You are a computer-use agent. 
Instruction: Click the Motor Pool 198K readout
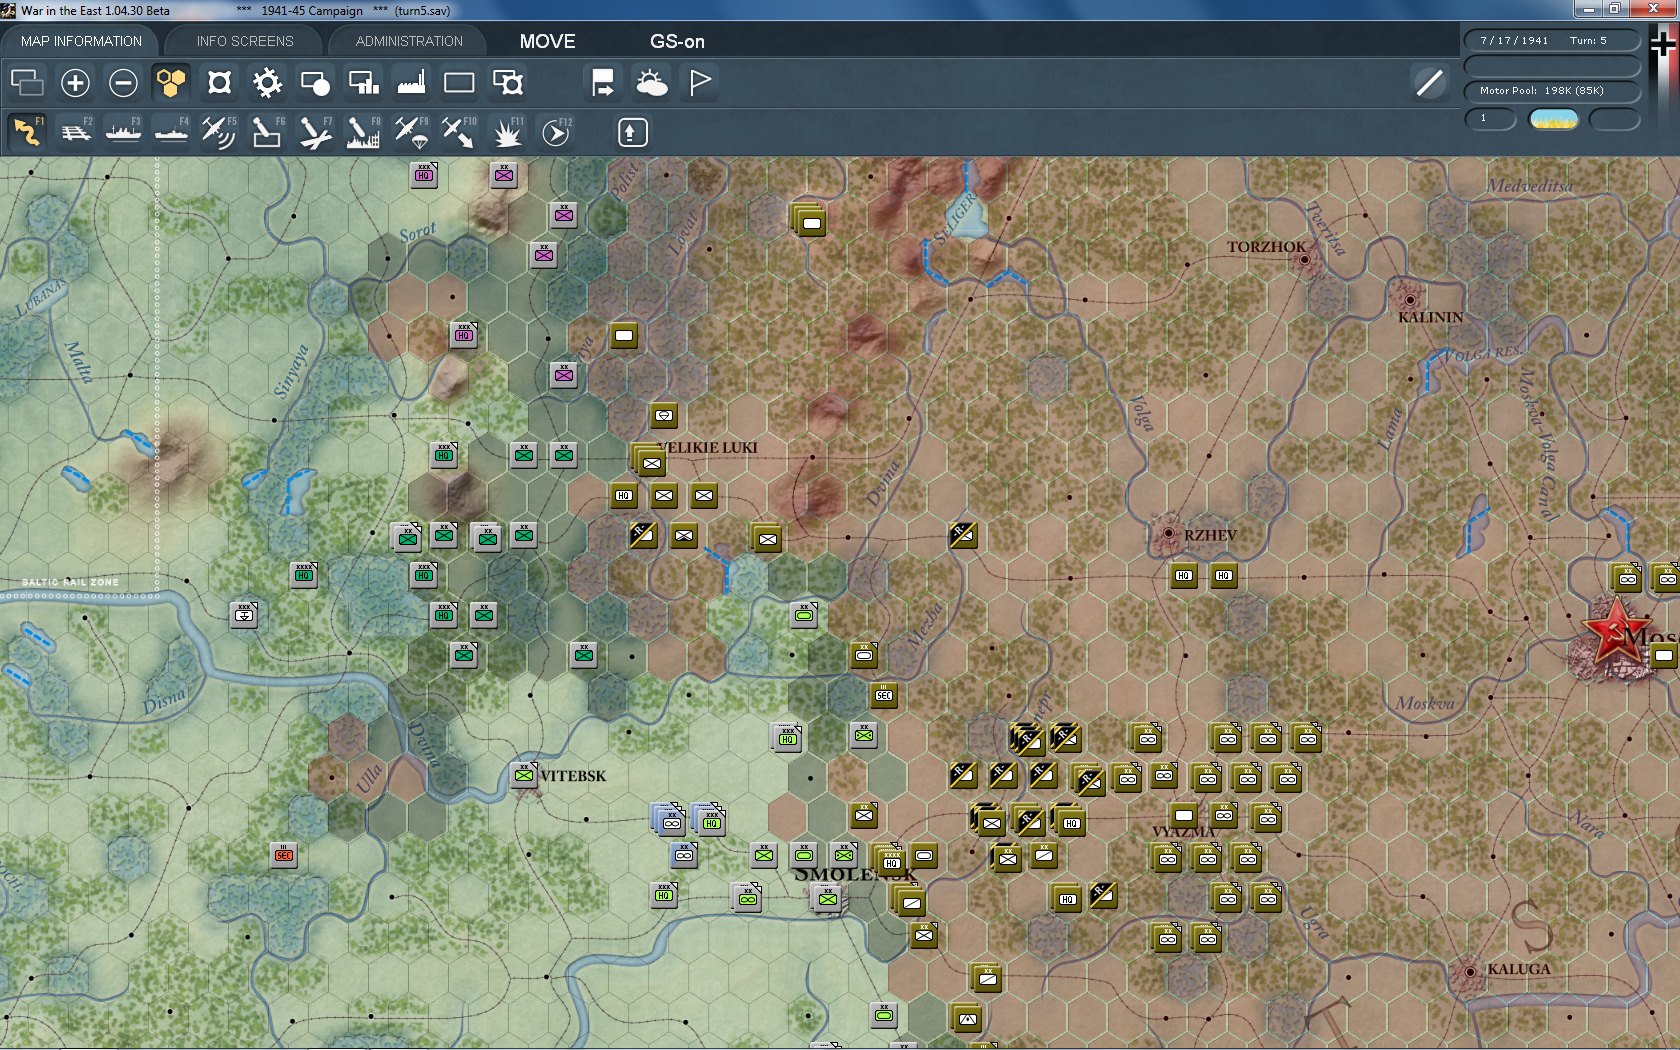tap(1552, 91)
